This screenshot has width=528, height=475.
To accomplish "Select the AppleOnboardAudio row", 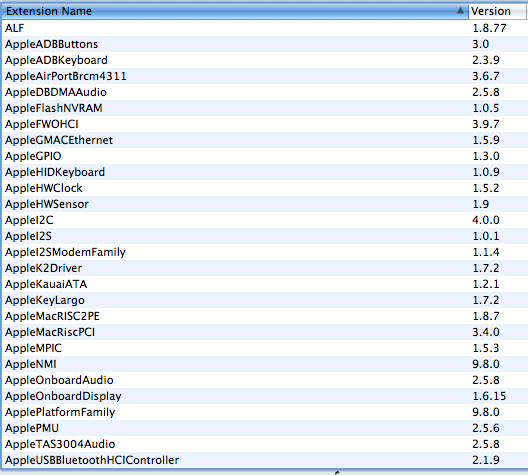I will click(265, 380).
